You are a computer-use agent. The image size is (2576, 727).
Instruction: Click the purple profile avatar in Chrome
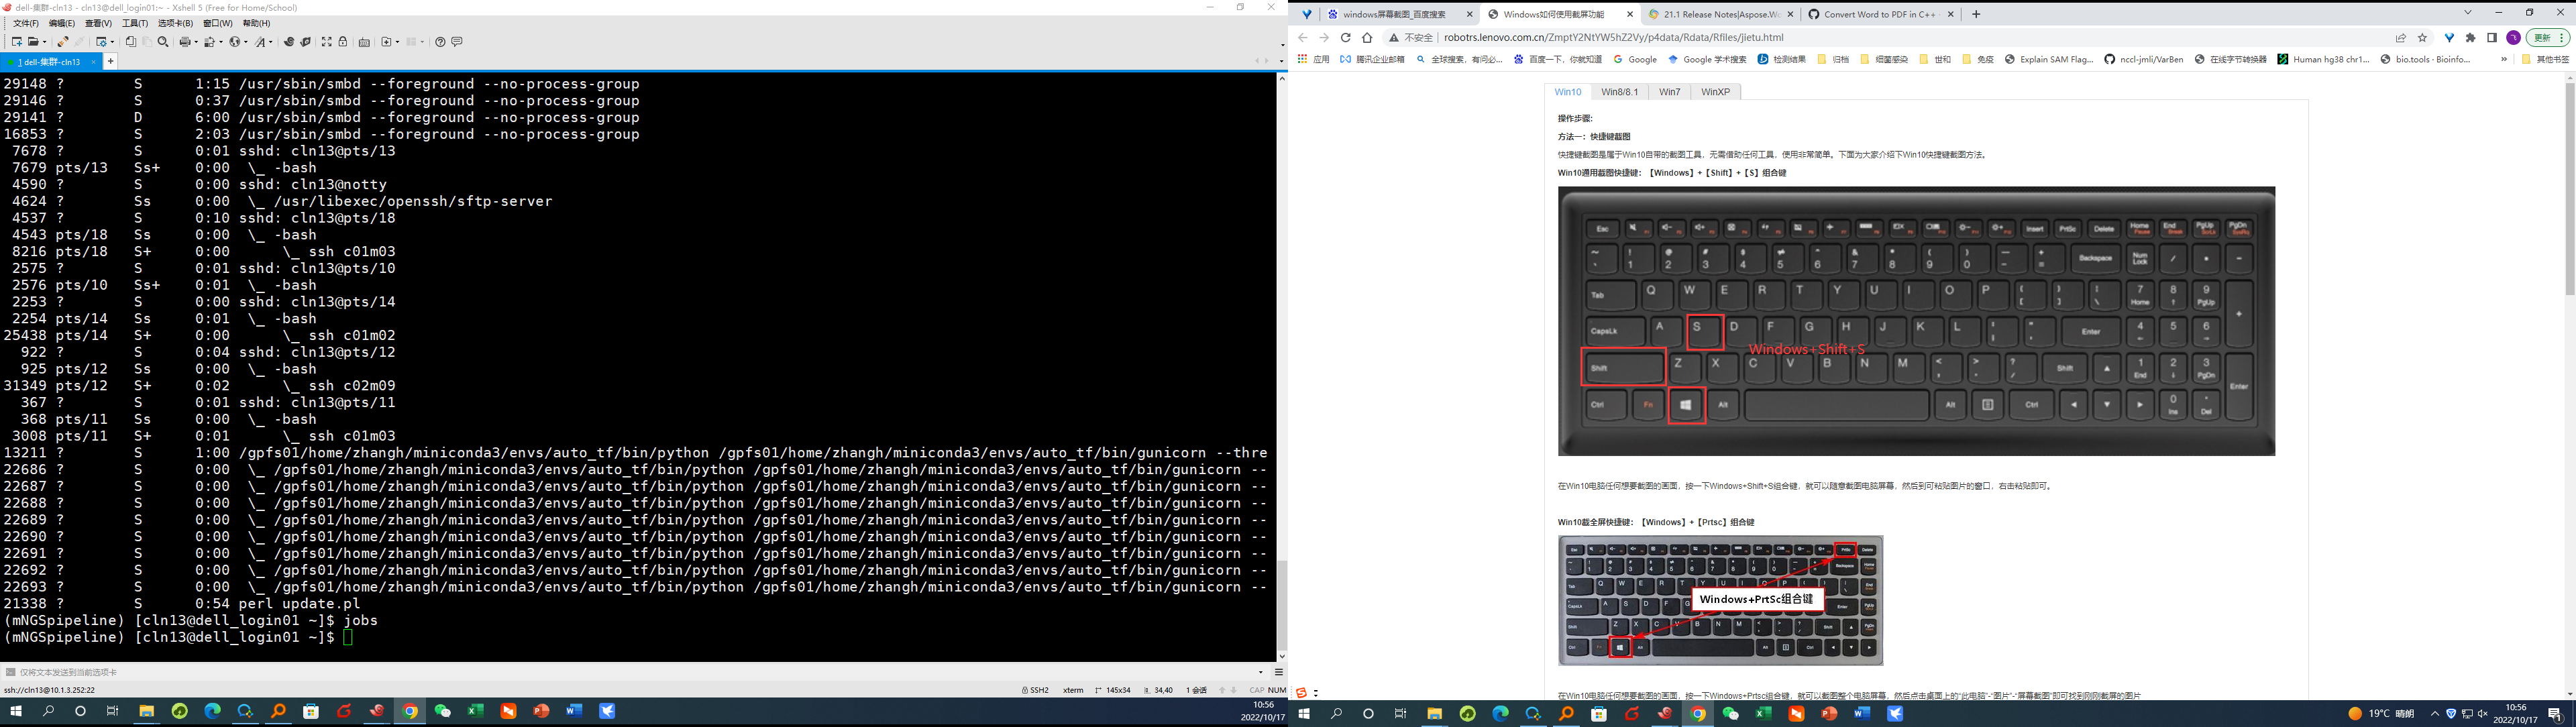pos(2514,38)
